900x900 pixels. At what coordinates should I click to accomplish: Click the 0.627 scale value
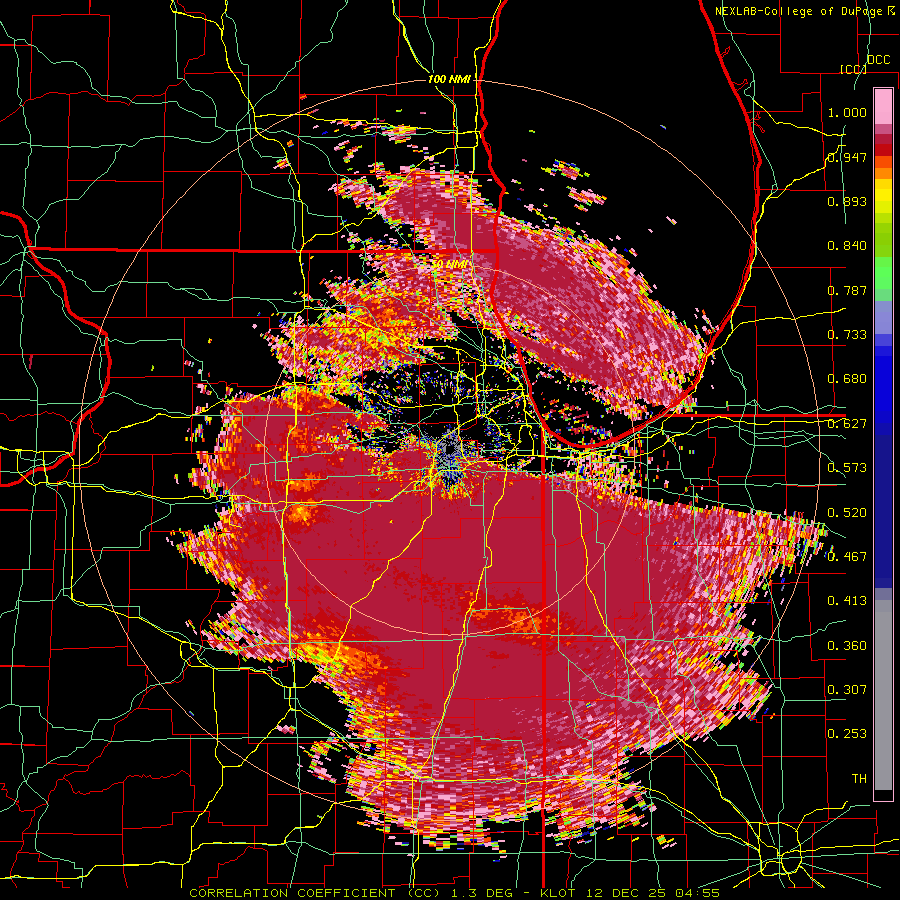(x=847, y=424)
